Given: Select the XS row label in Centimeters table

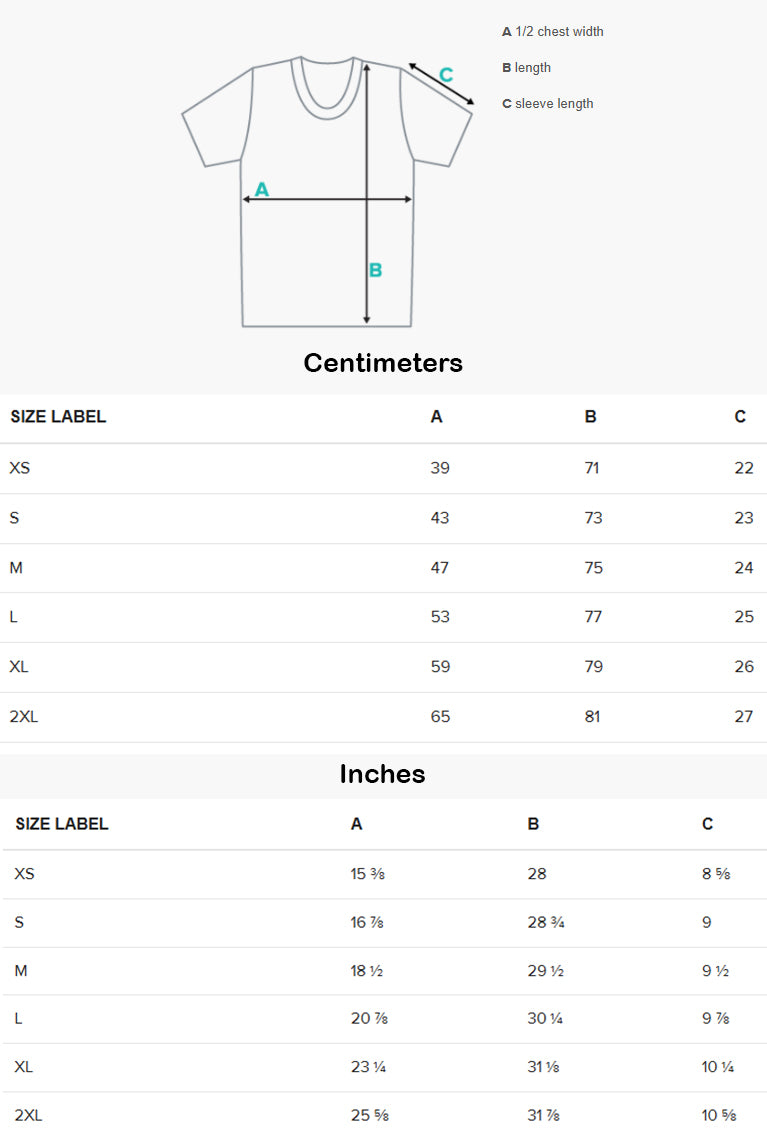Looking at the screenshot, I should pyautogui.click(x=20, y=468).
